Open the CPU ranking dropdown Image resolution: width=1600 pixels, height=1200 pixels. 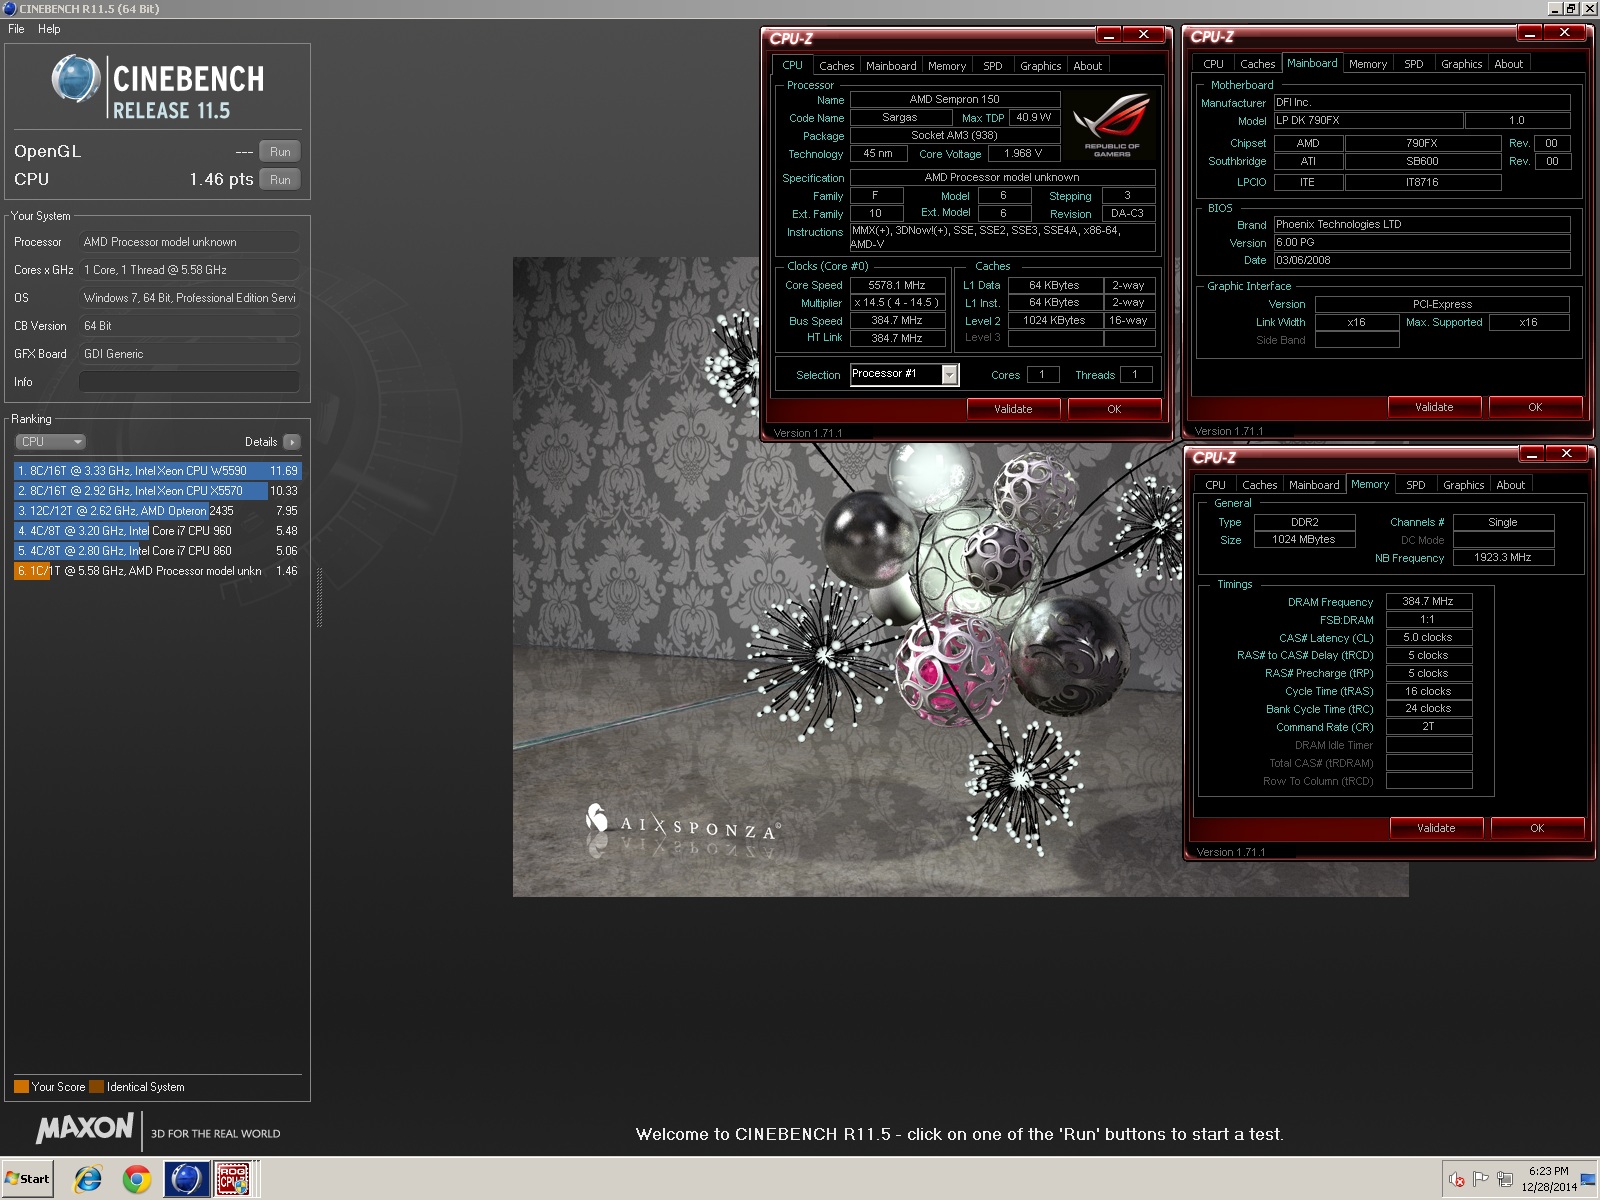click(50, 442)
